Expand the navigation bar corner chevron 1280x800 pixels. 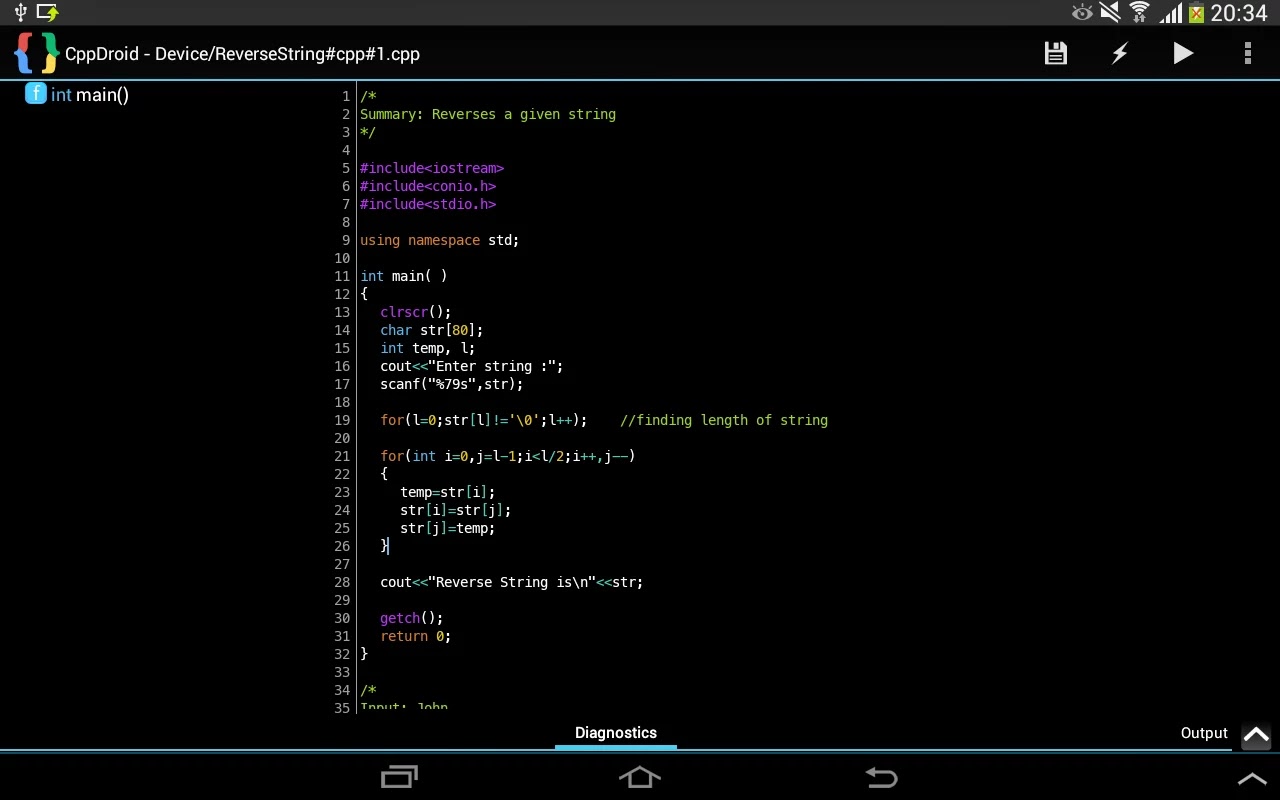coord(1252,779)
